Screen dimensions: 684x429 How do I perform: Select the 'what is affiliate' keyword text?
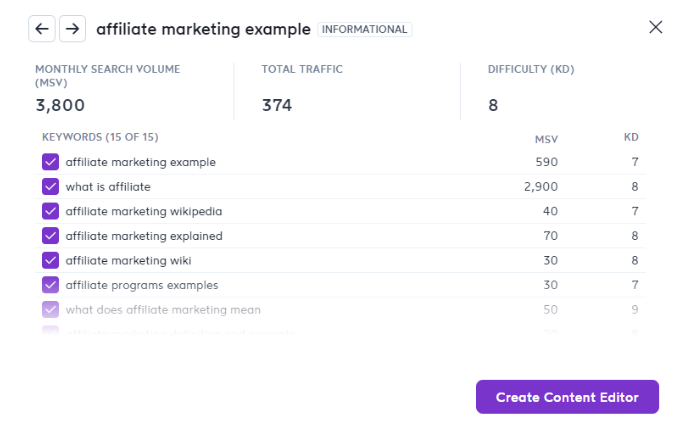pyautogui.click(x=108, y=186)
